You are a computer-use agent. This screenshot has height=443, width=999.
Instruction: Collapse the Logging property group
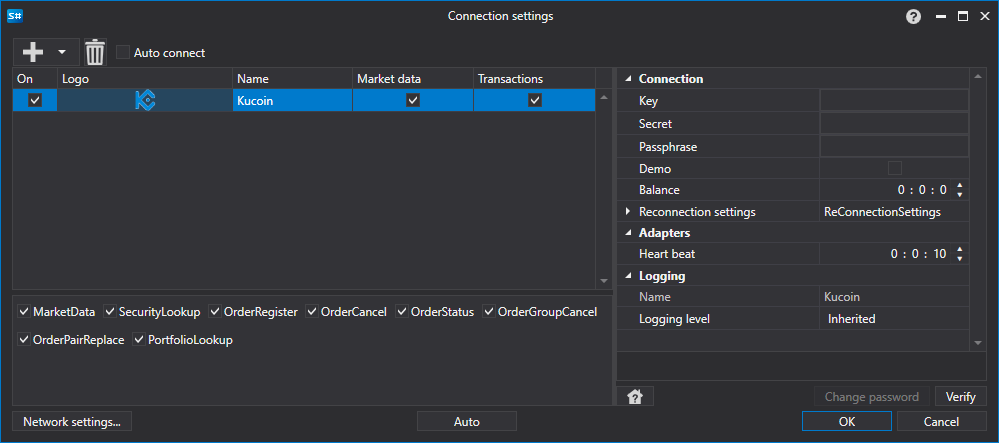(x=628, y=276)
